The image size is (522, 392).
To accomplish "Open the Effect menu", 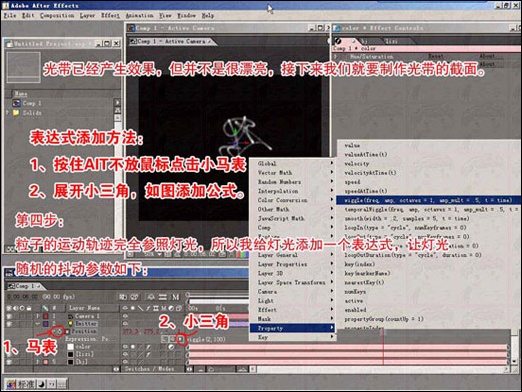I will coord(110,16).
